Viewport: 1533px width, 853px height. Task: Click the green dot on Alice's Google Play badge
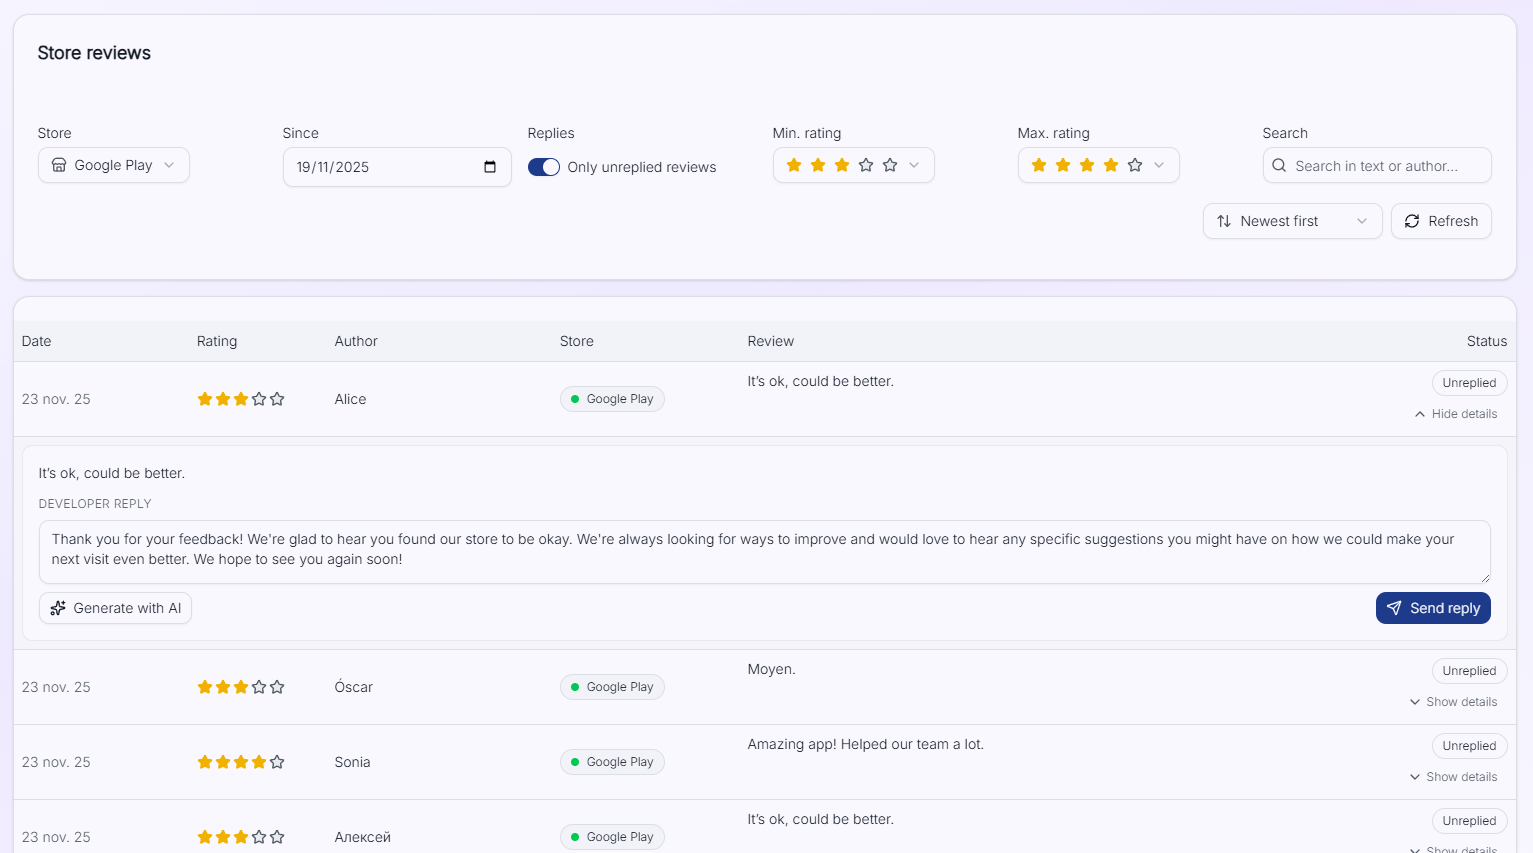575,399
